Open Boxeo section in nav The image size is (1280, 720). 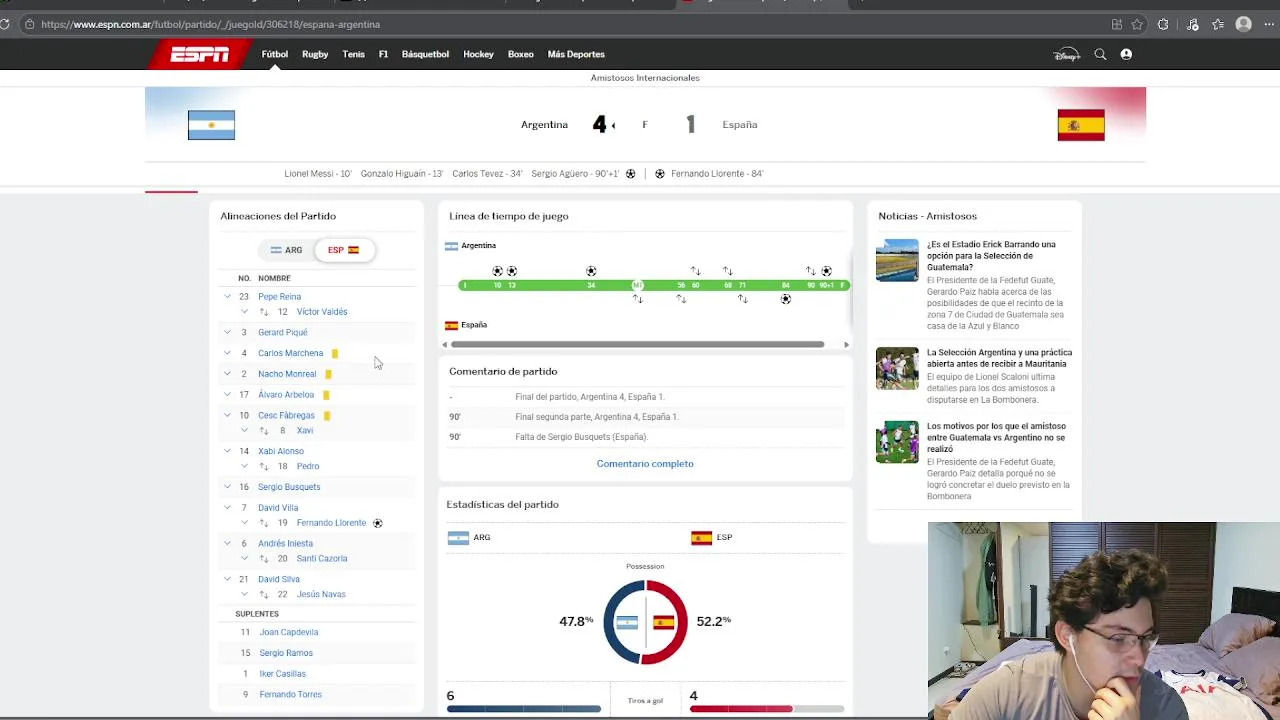(521, 54)
